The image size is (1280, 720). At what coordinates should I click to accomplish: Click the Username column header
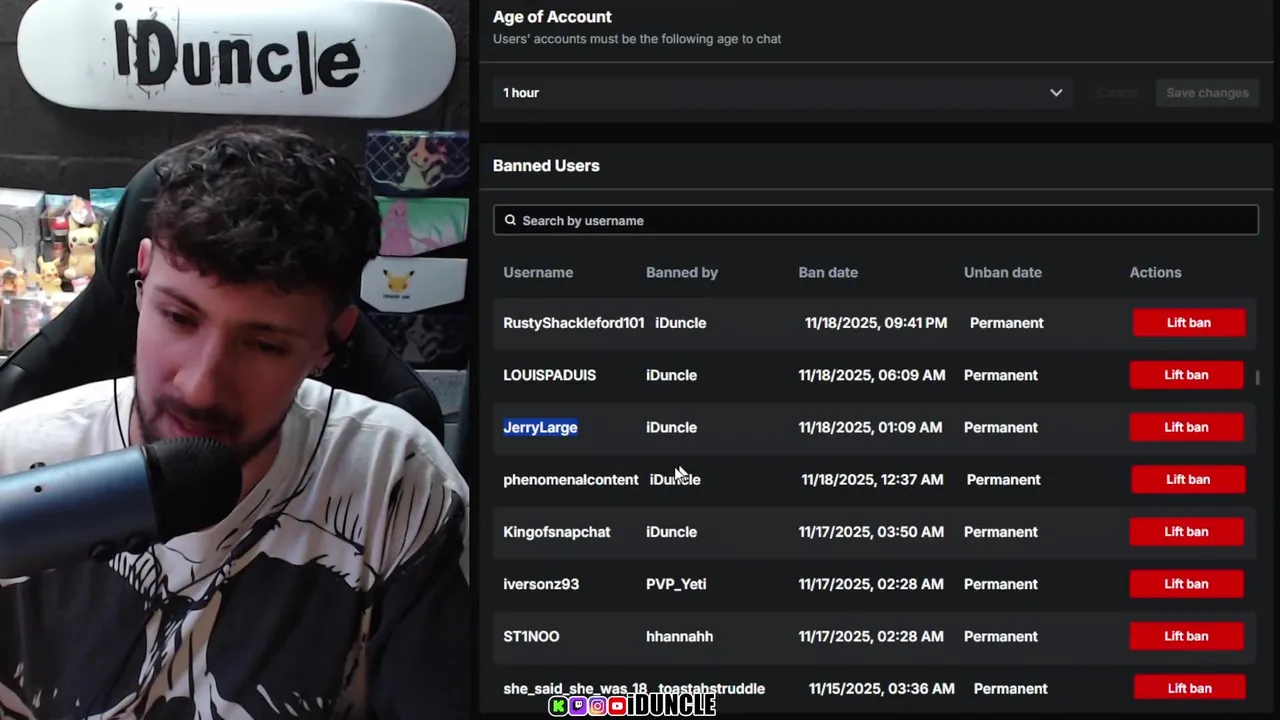(538, 272)
